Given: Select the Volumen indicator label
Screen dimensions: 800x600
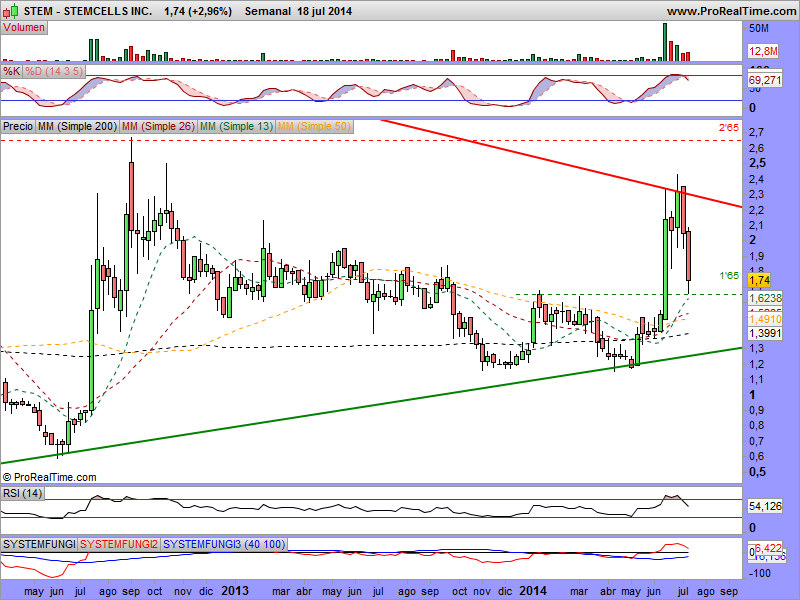Looking at the screenshot, I should point(24,28).
